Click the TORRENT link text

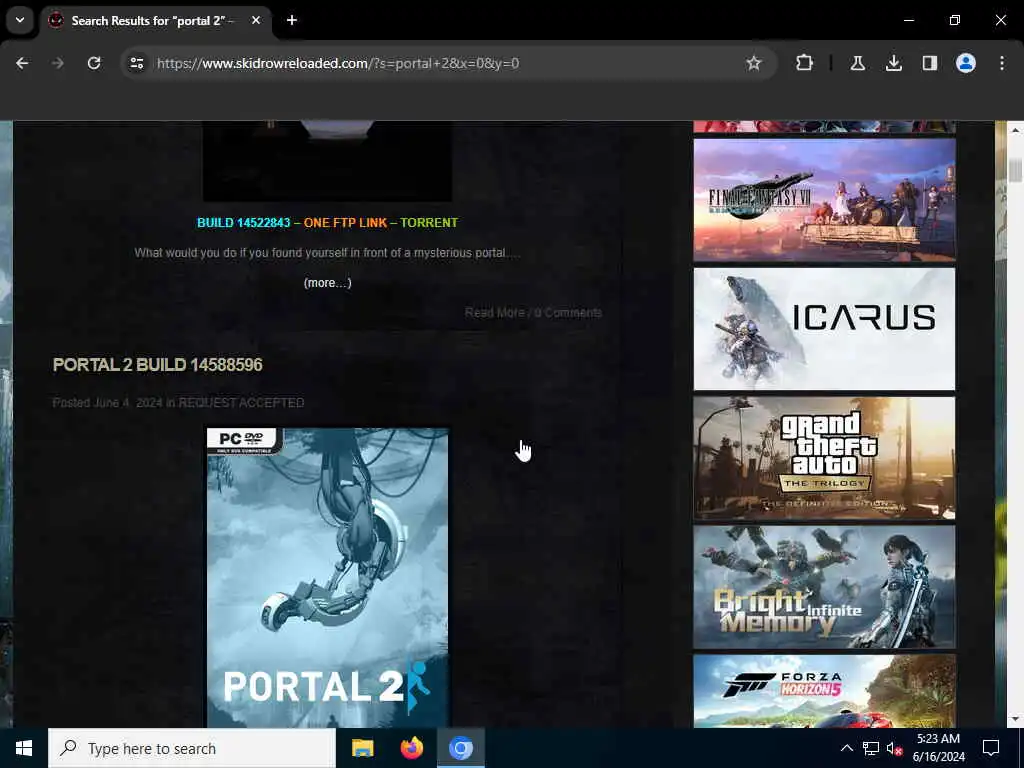tap(429, 223)
